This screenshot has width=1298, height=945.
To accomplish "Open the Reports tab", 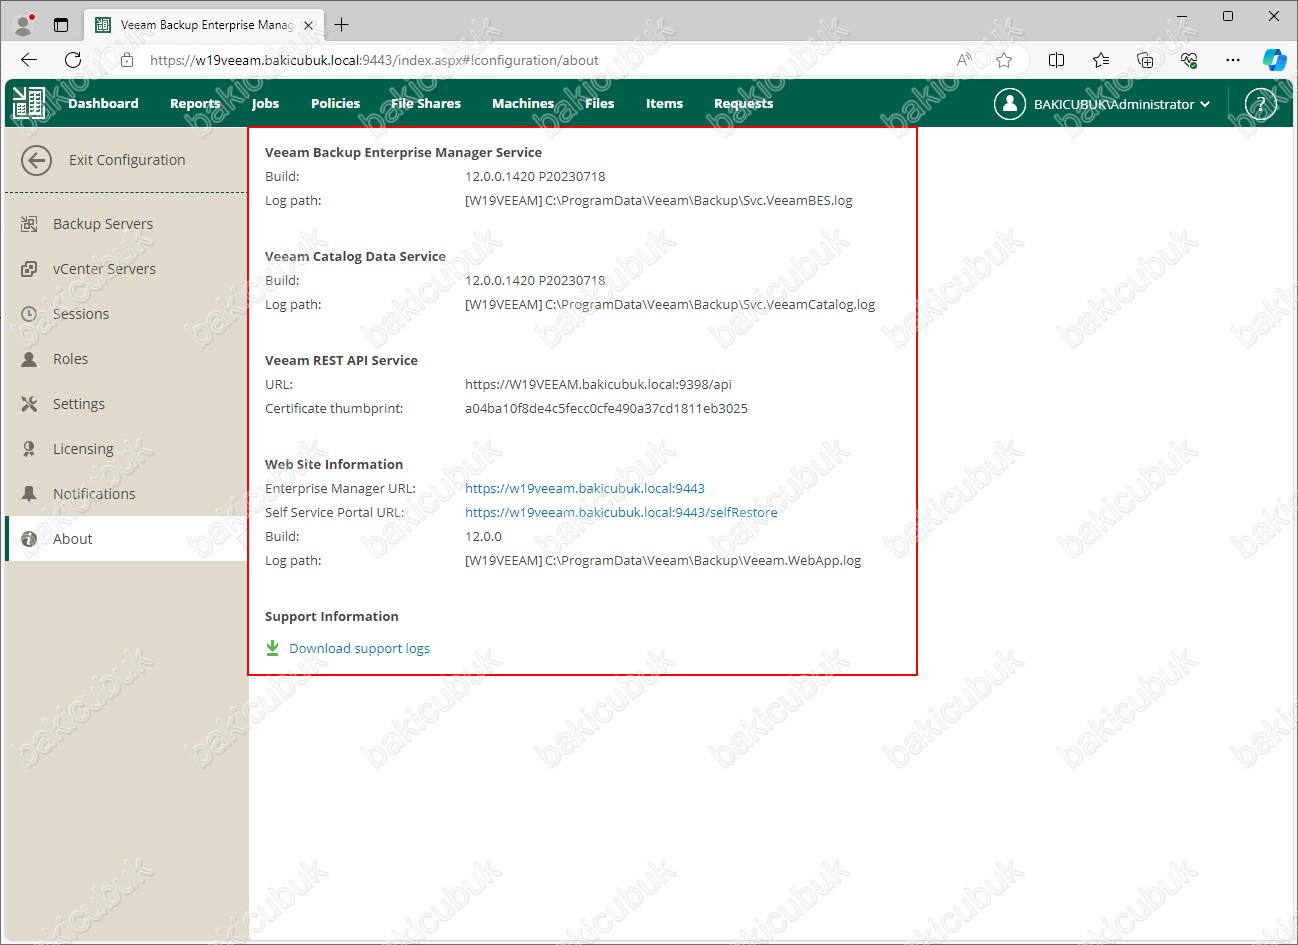I will [x=195, y=103].
